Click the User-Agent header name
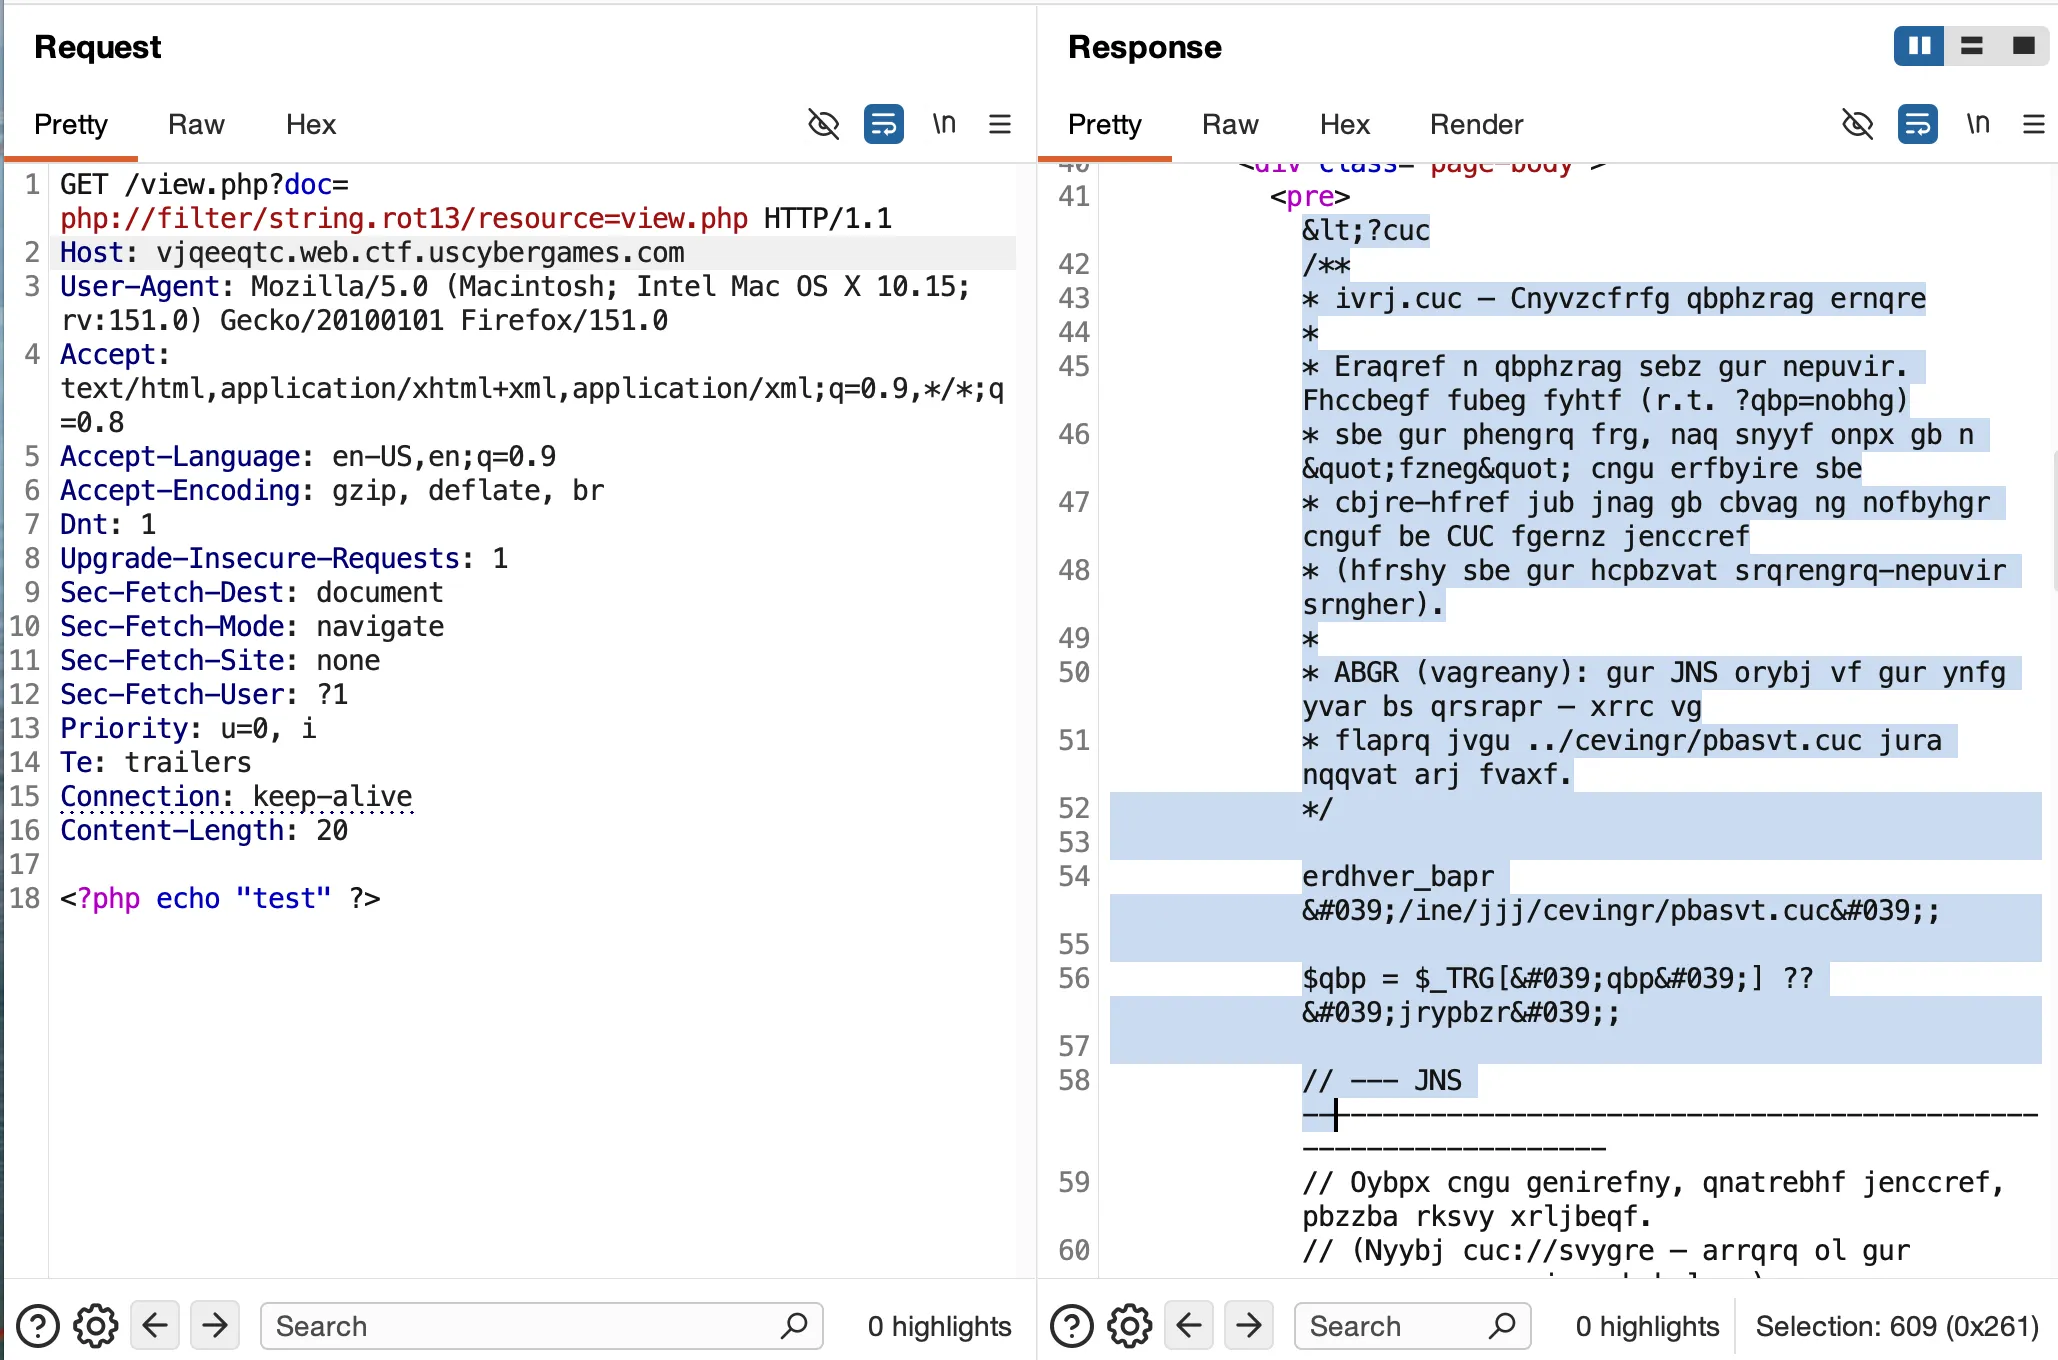2058x1360 pixels. tap(139, 287)
